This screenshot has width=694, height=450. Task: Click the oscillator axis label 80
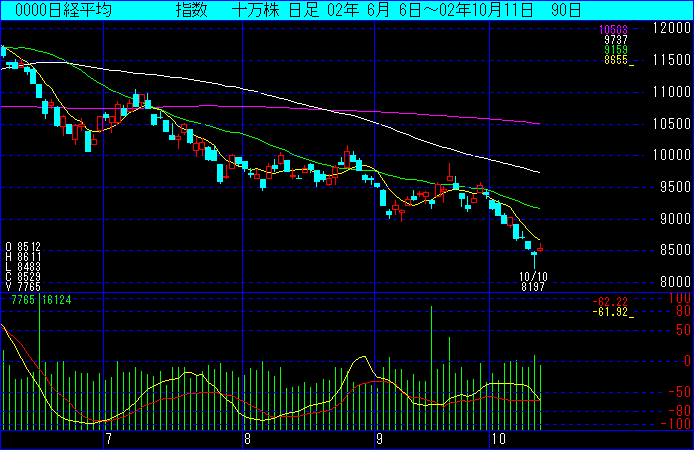click(x=683, y=311)
